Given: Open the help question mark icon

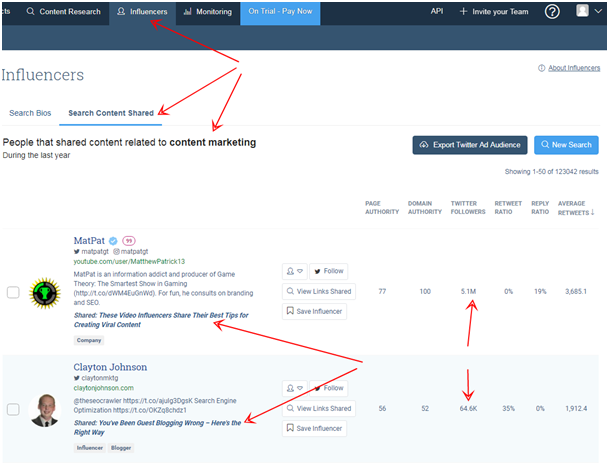Looking at the screenshot, I should click(x=552, y=12).
